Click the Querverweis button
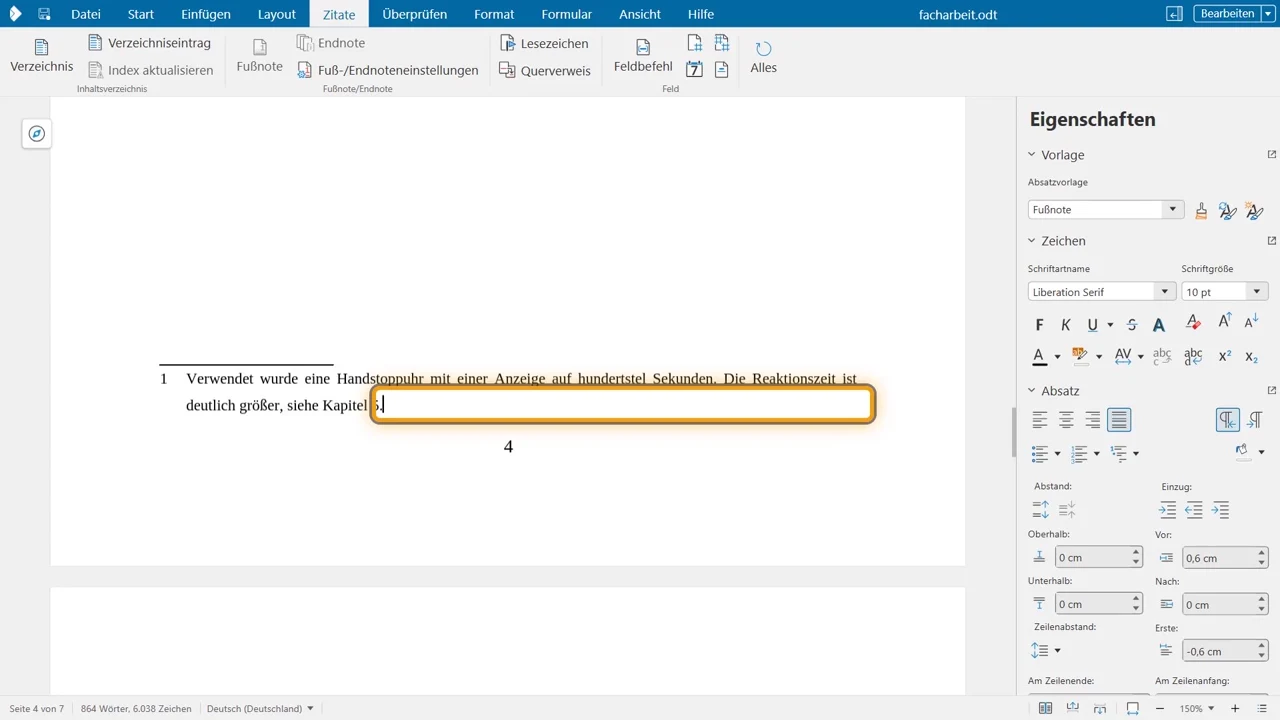This screenshot has height=720, width=1280. click(544, 71)
